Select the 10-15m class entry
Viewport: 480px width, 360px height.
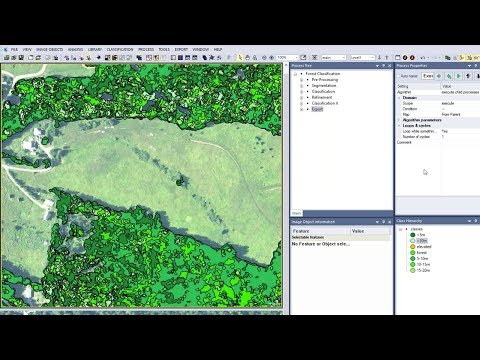423,264
